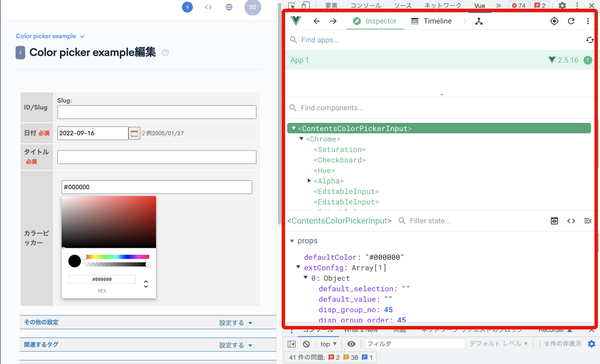The width and height of the screenshot is (600, 364).
Task: Clear the console with the clear icon
Action: 306,344
